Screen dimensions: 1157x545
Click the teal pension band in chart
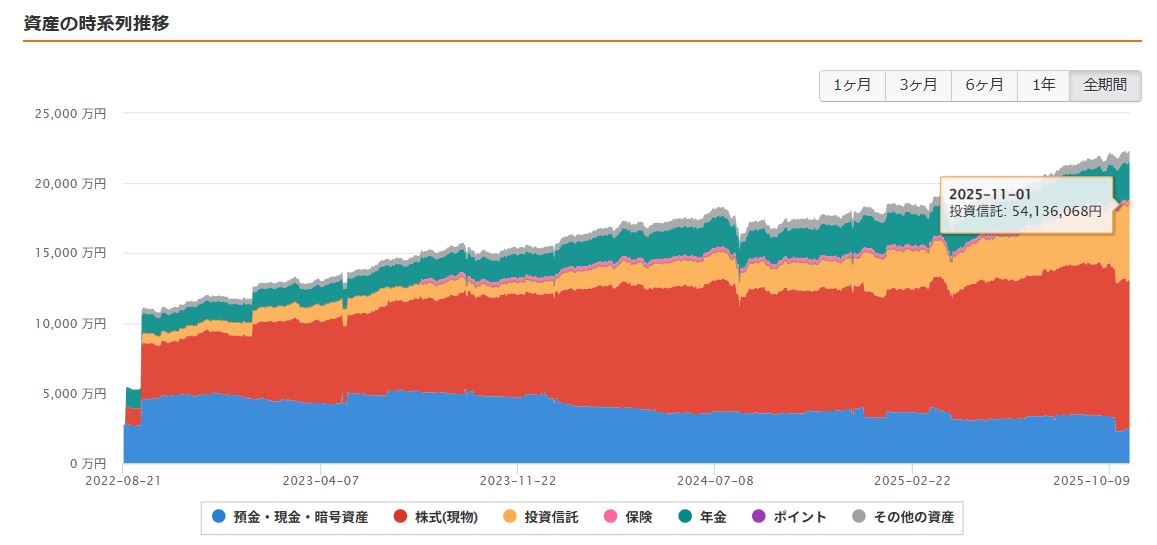(x=800, y=240)
